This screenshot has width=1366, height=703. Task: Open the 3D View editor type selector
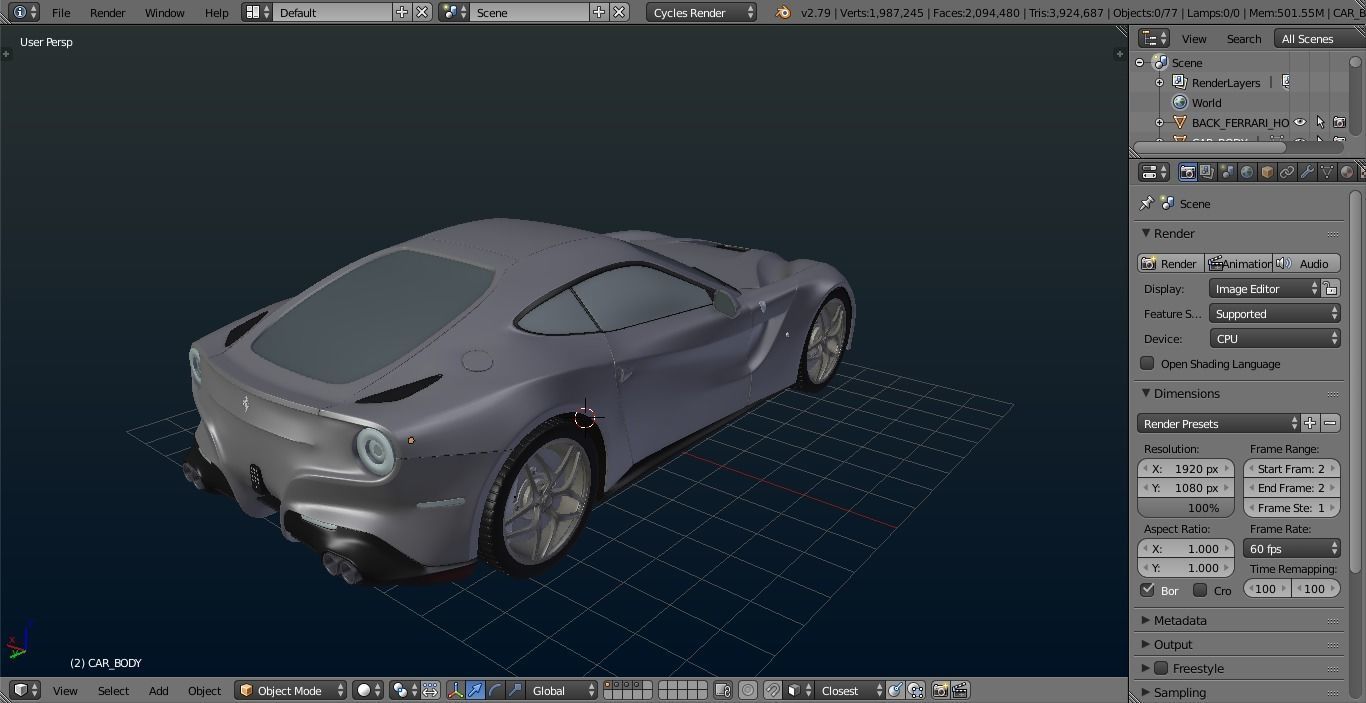click(25, 690)
